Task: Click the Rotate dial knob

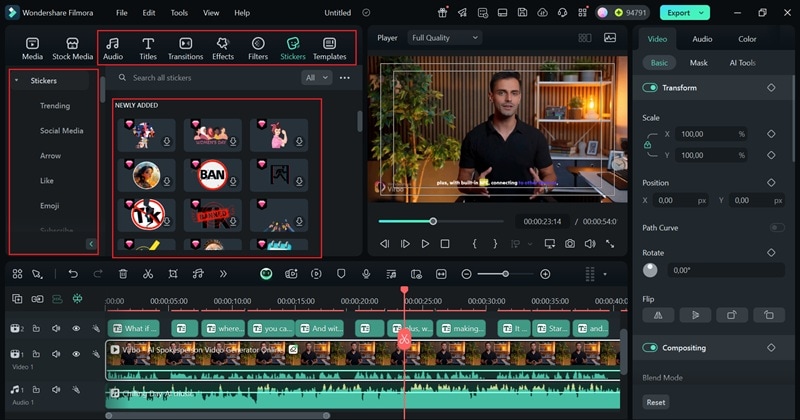Action: point(650,270)
